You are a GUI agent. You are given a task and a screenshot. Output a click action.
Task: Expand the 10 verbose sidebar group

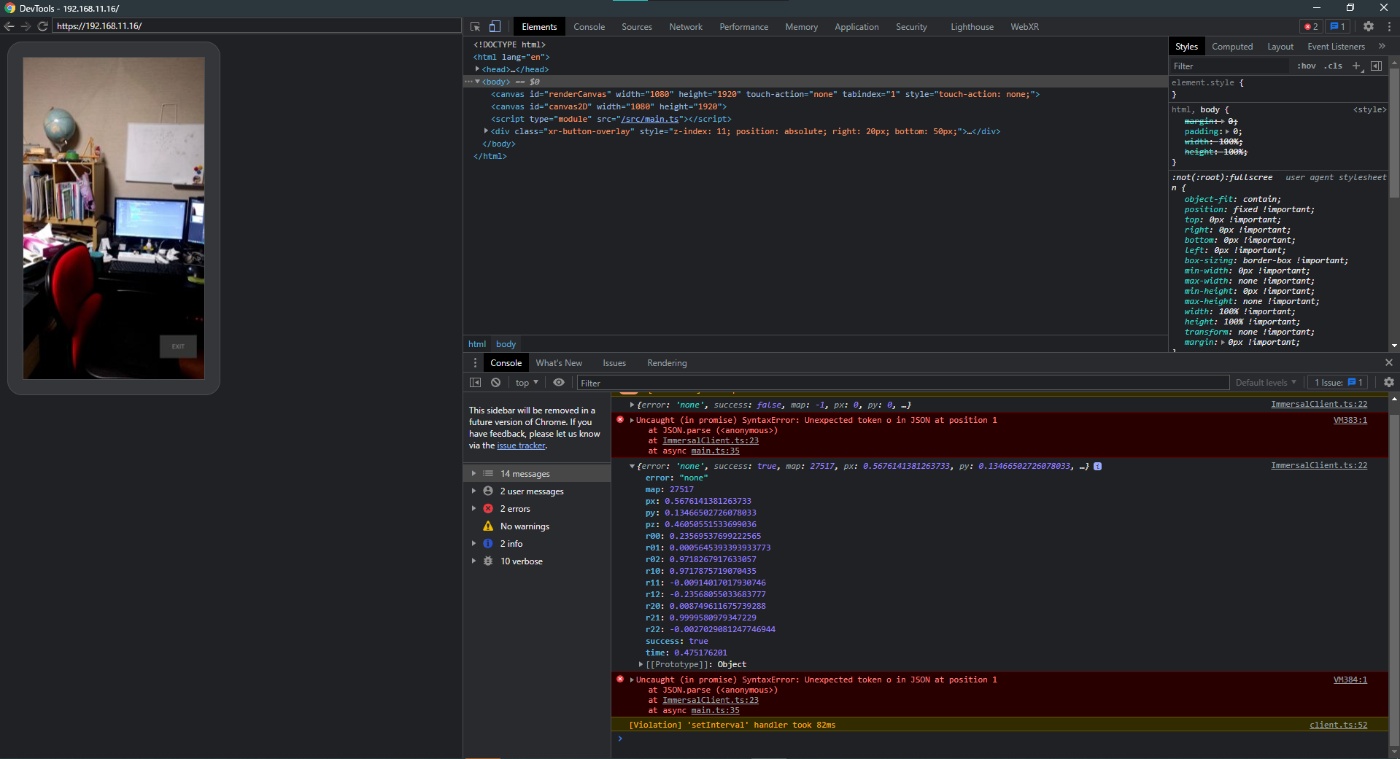(474, 561)
